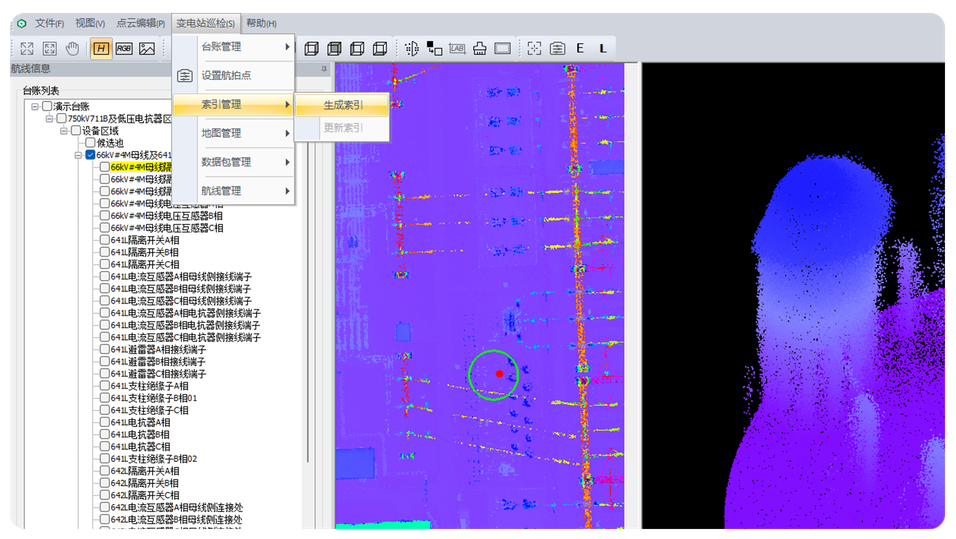The image size is (956, 539).
Task: Activate the H height coloring icon
Action: (101, 48)
